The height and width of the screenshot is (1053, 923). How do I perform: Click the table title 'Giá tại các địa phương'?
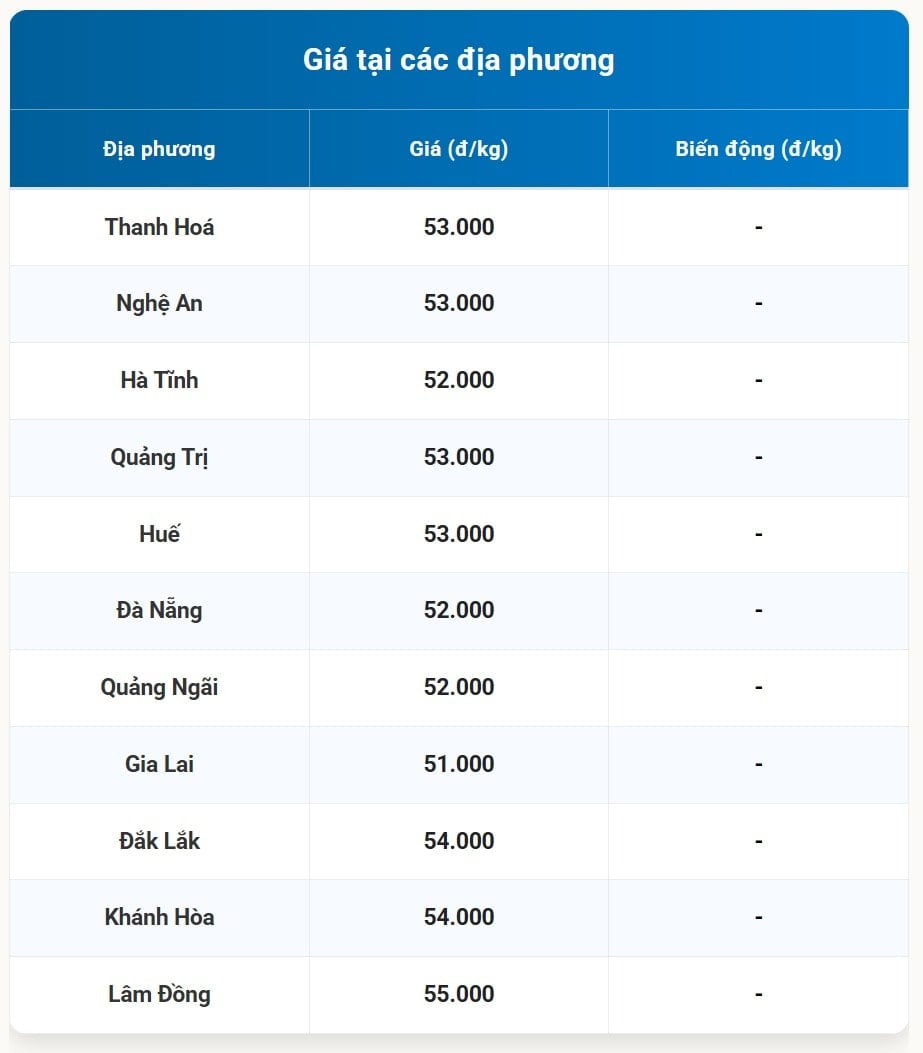point(459,60)
